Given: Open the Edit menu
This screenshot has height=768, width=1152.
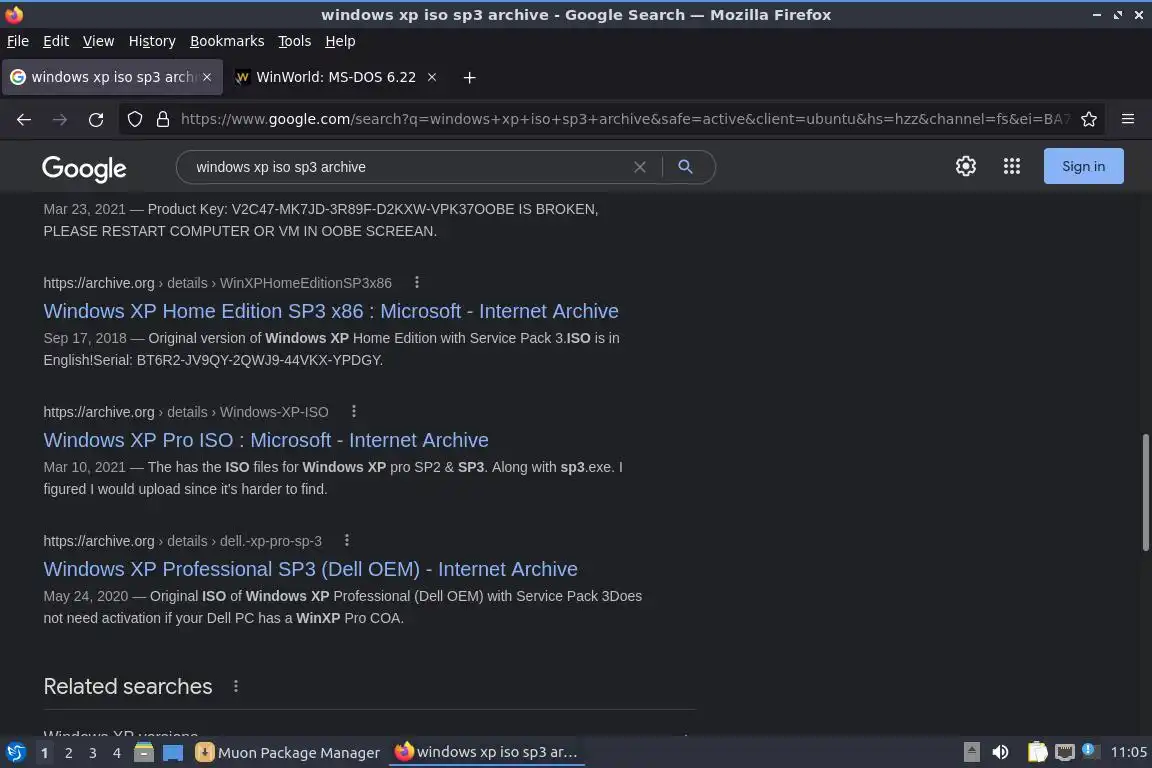Looking at the screenshot, I should [x=56, y=41].
